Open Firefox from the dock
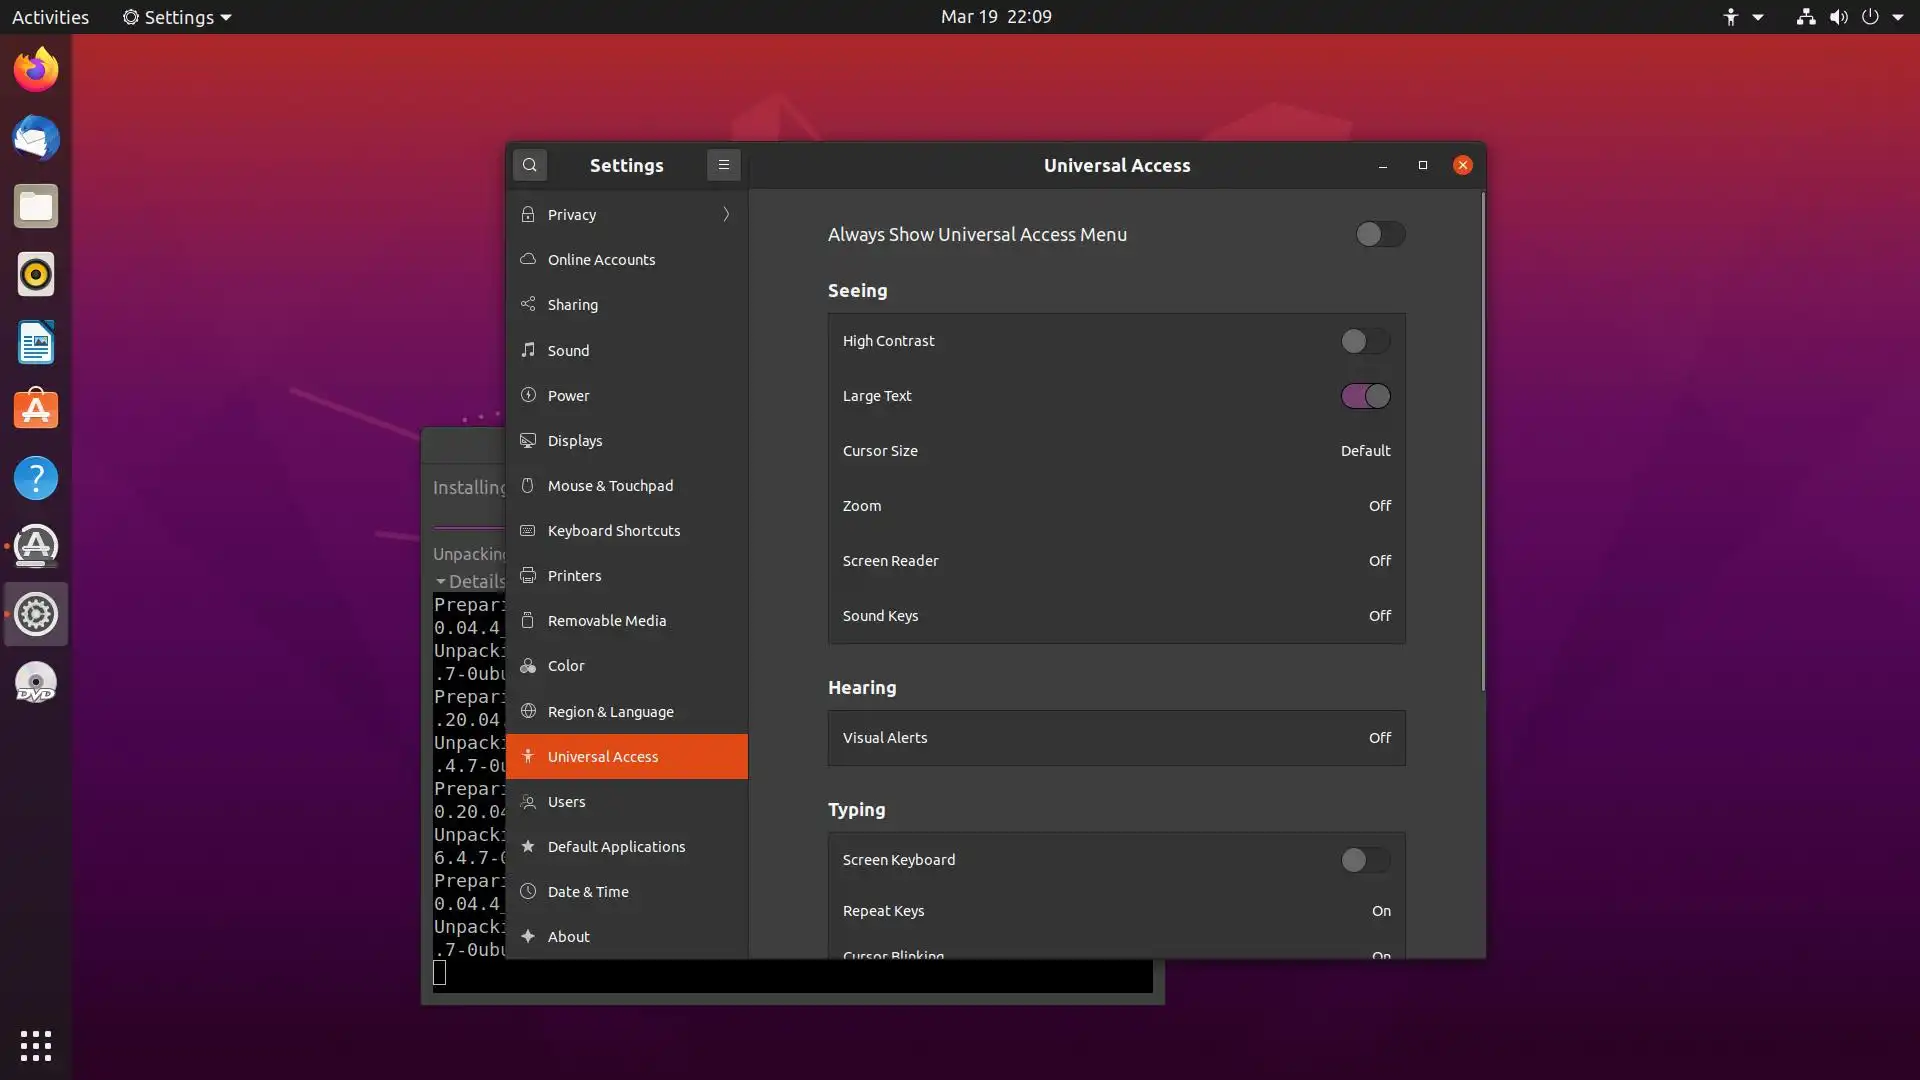 (x=36, y=70)
